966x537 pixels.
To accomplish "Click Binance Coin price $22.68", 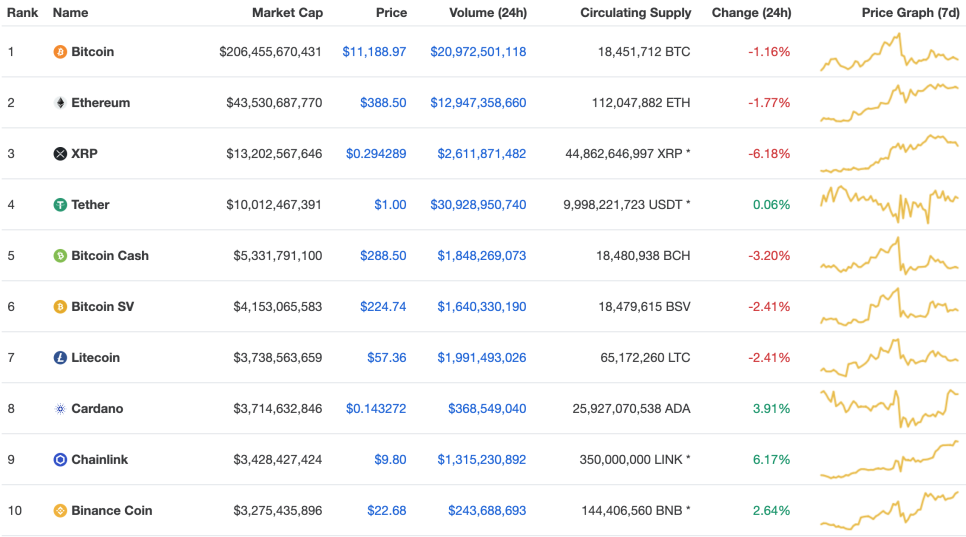I will click(386, 511).
